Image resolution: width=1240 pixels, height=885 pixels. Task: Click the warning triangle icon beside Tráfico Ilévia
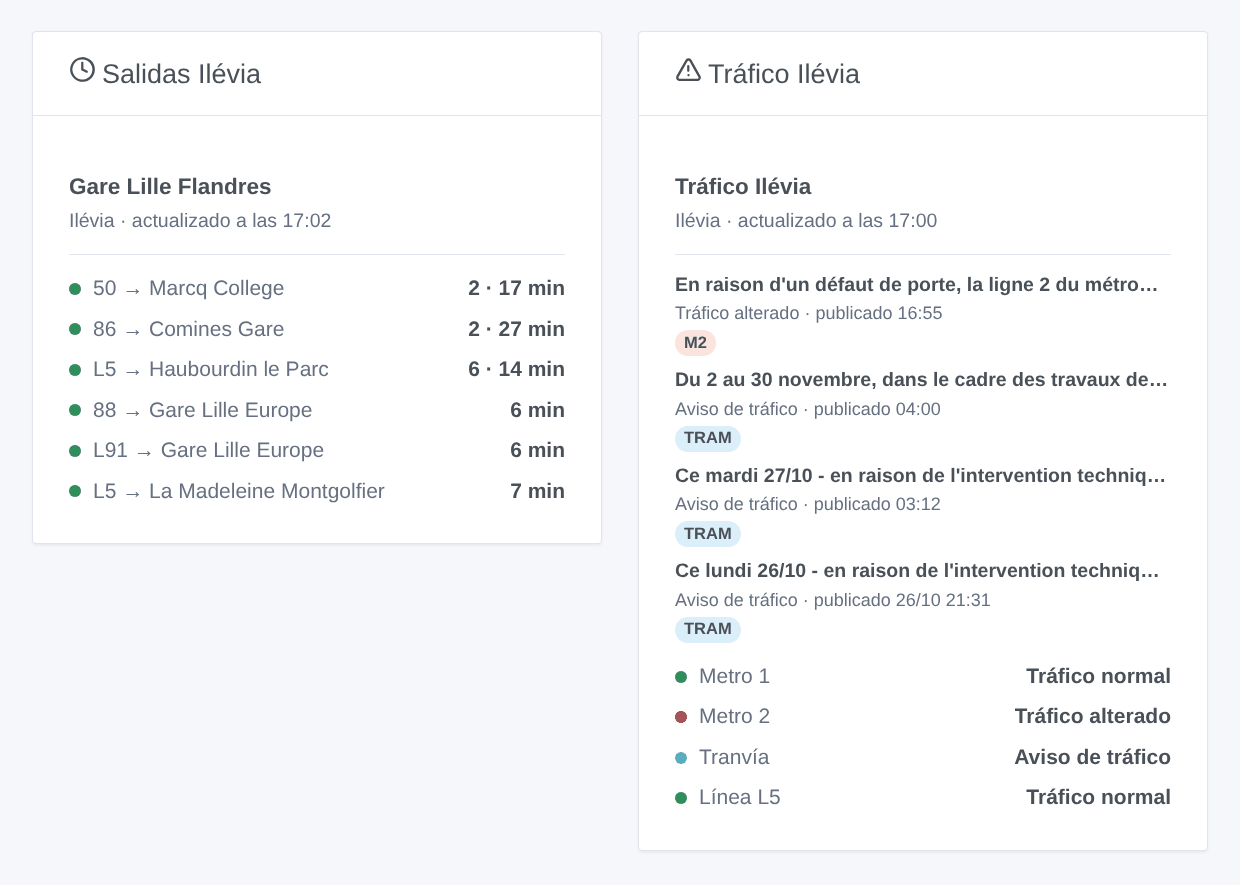tap(688, 70)
